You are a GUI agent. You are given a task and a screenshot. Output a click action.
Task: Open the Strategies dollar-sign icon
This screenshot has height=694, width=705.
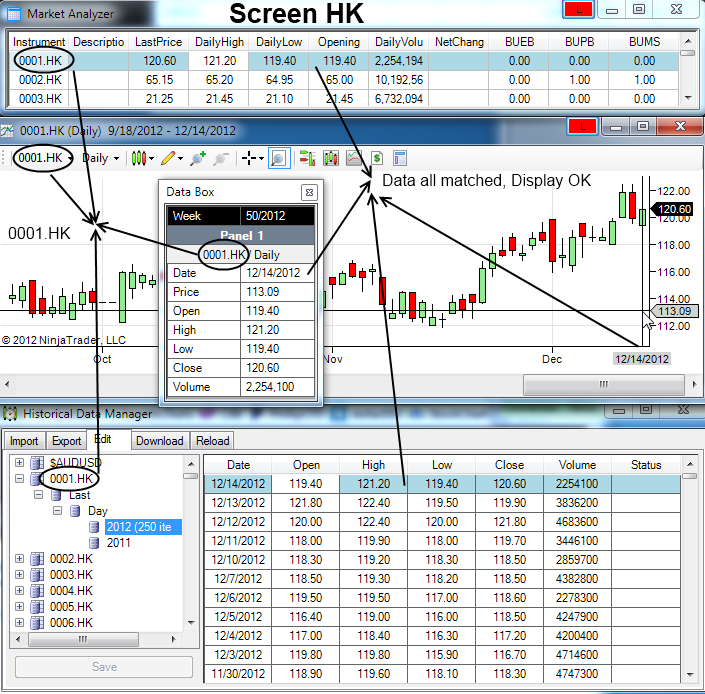tap(377, 158)
